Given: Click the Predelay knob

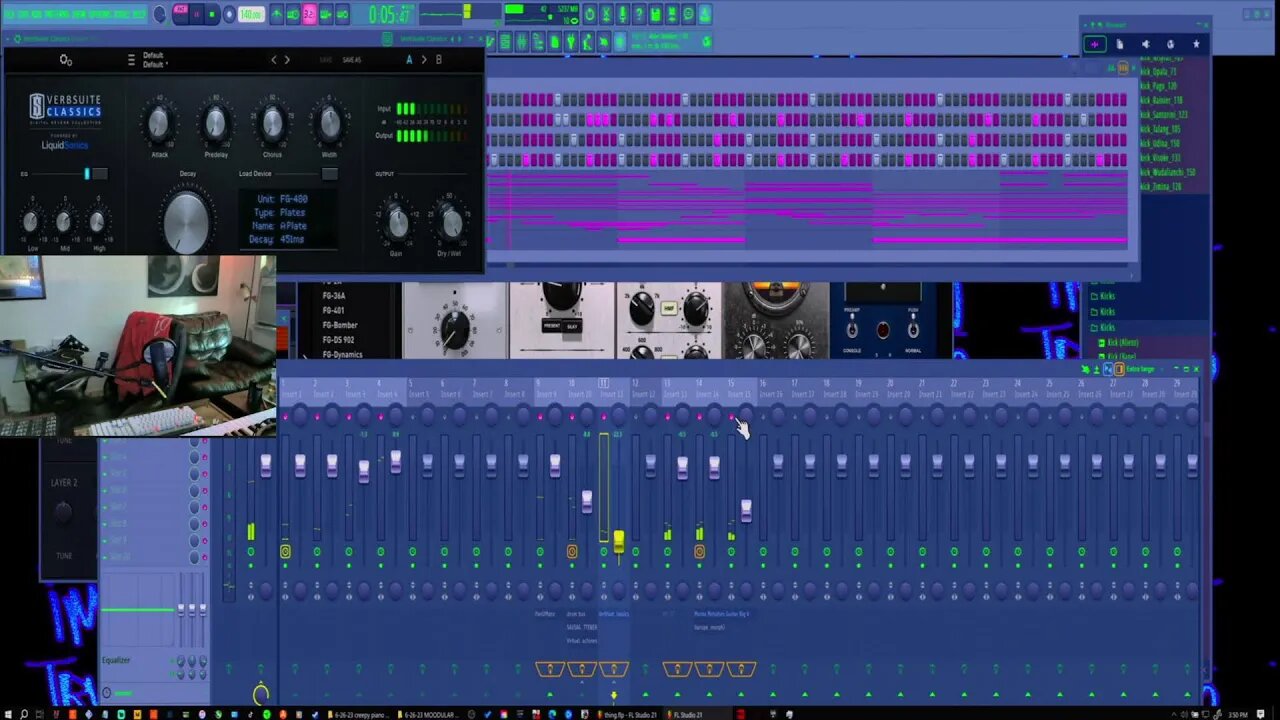Looking at the screenshot, I should tap(216, 124).
